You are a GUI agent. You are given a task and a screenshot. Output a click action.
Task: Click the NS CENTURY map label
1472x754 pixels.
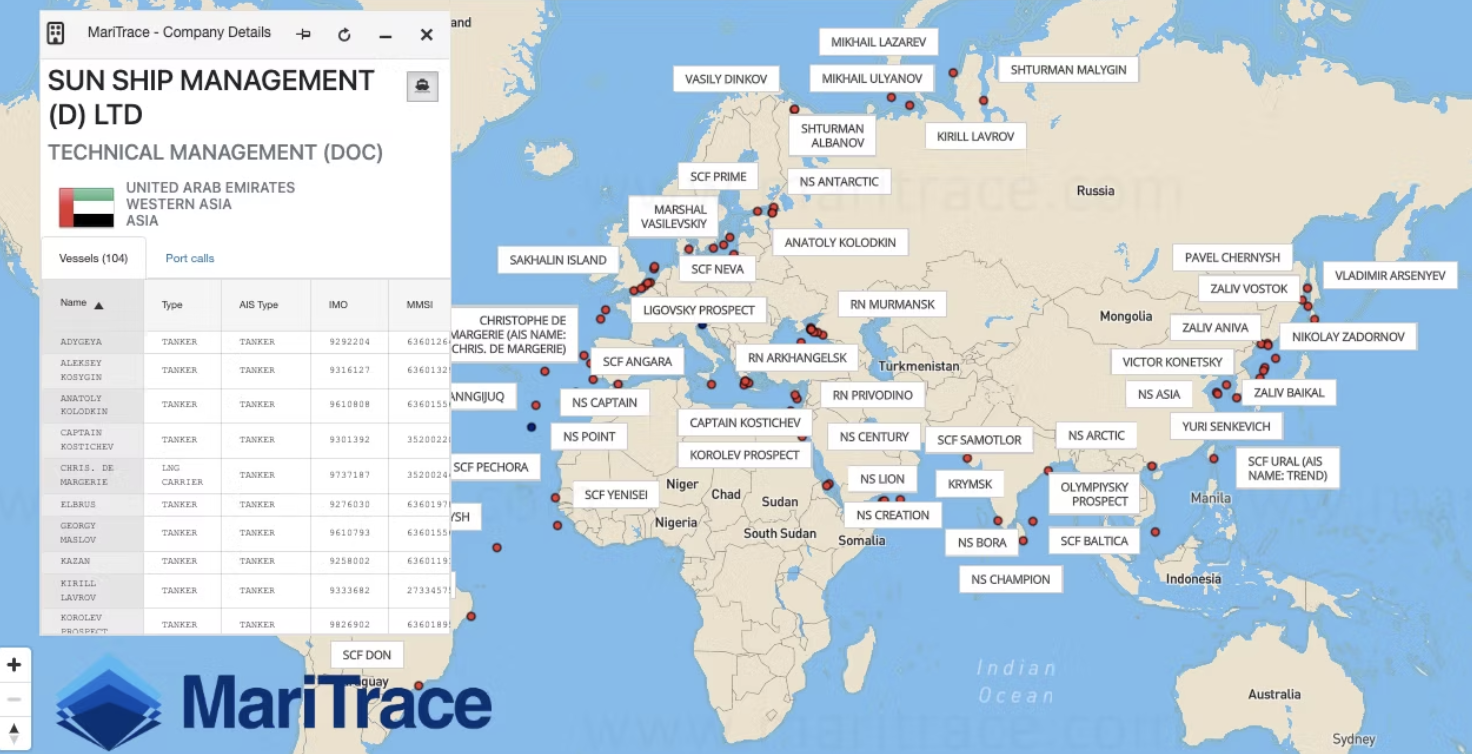coord(874,437)
